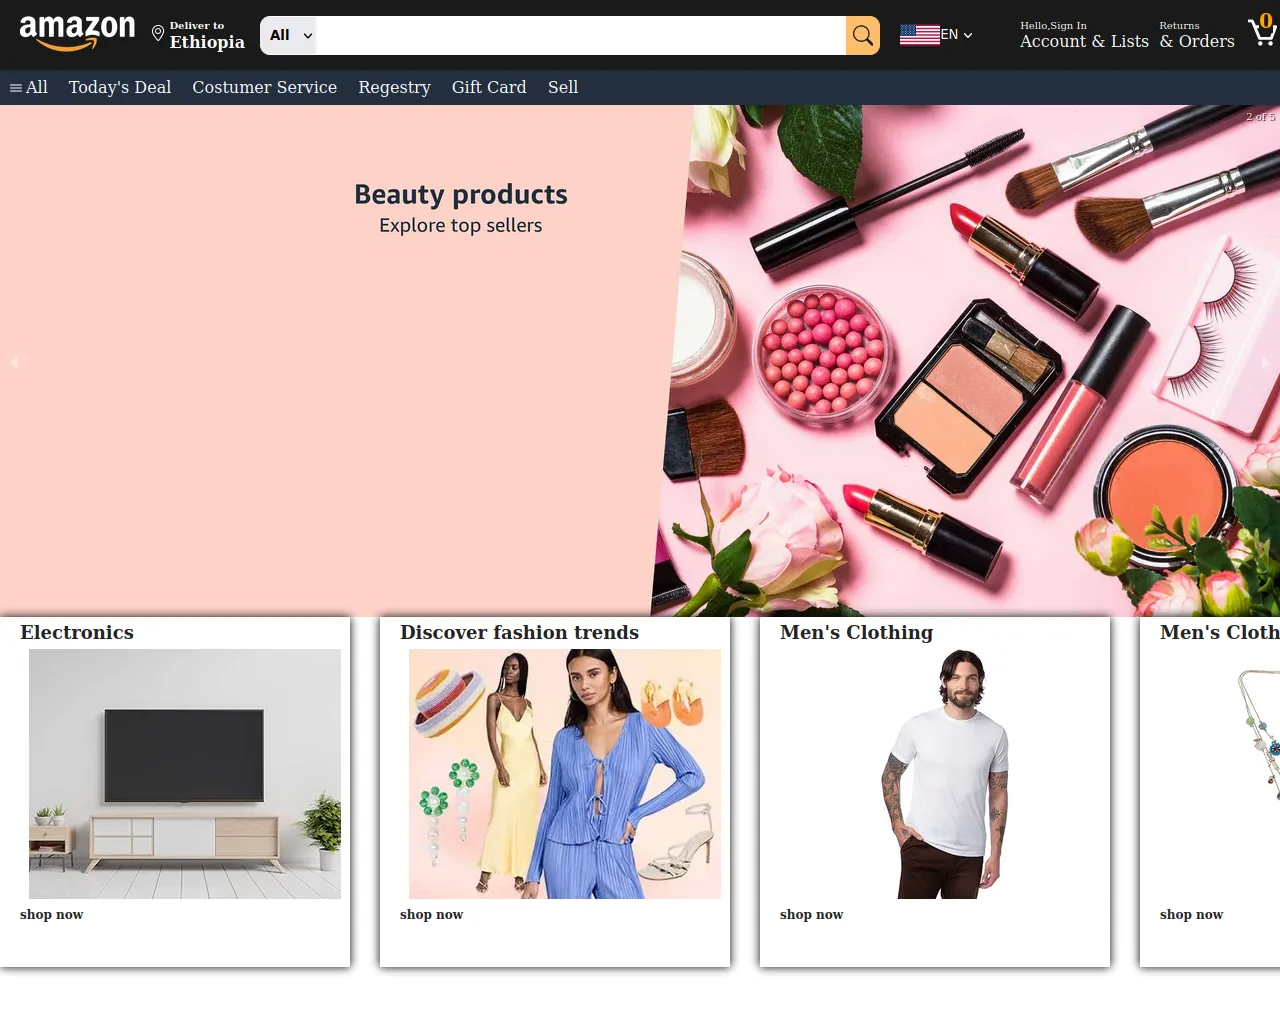Open Gift Card menu item

pyautogui.click(x=489, y=87)
